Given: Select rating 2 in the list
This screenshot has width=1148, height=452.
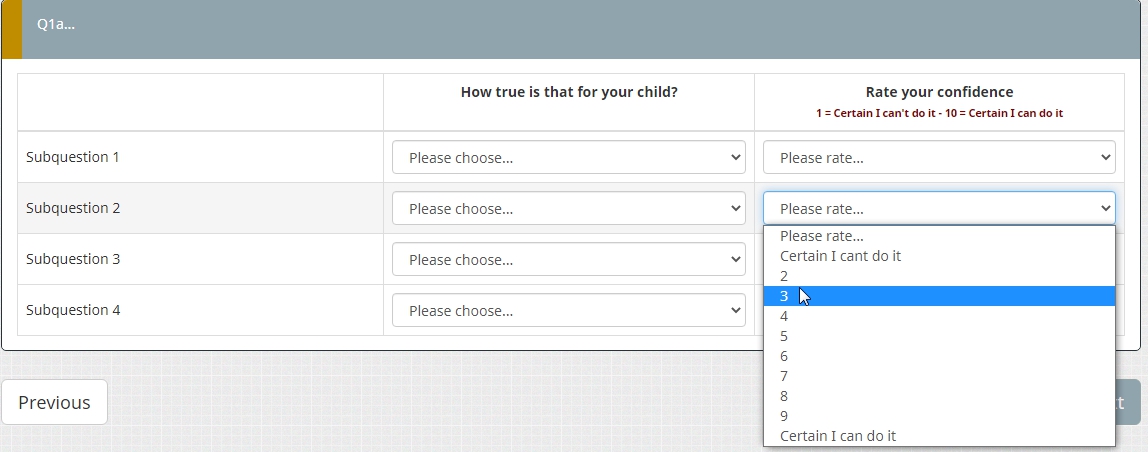Looking at the screenshot, I should click(x=938, y=276).
